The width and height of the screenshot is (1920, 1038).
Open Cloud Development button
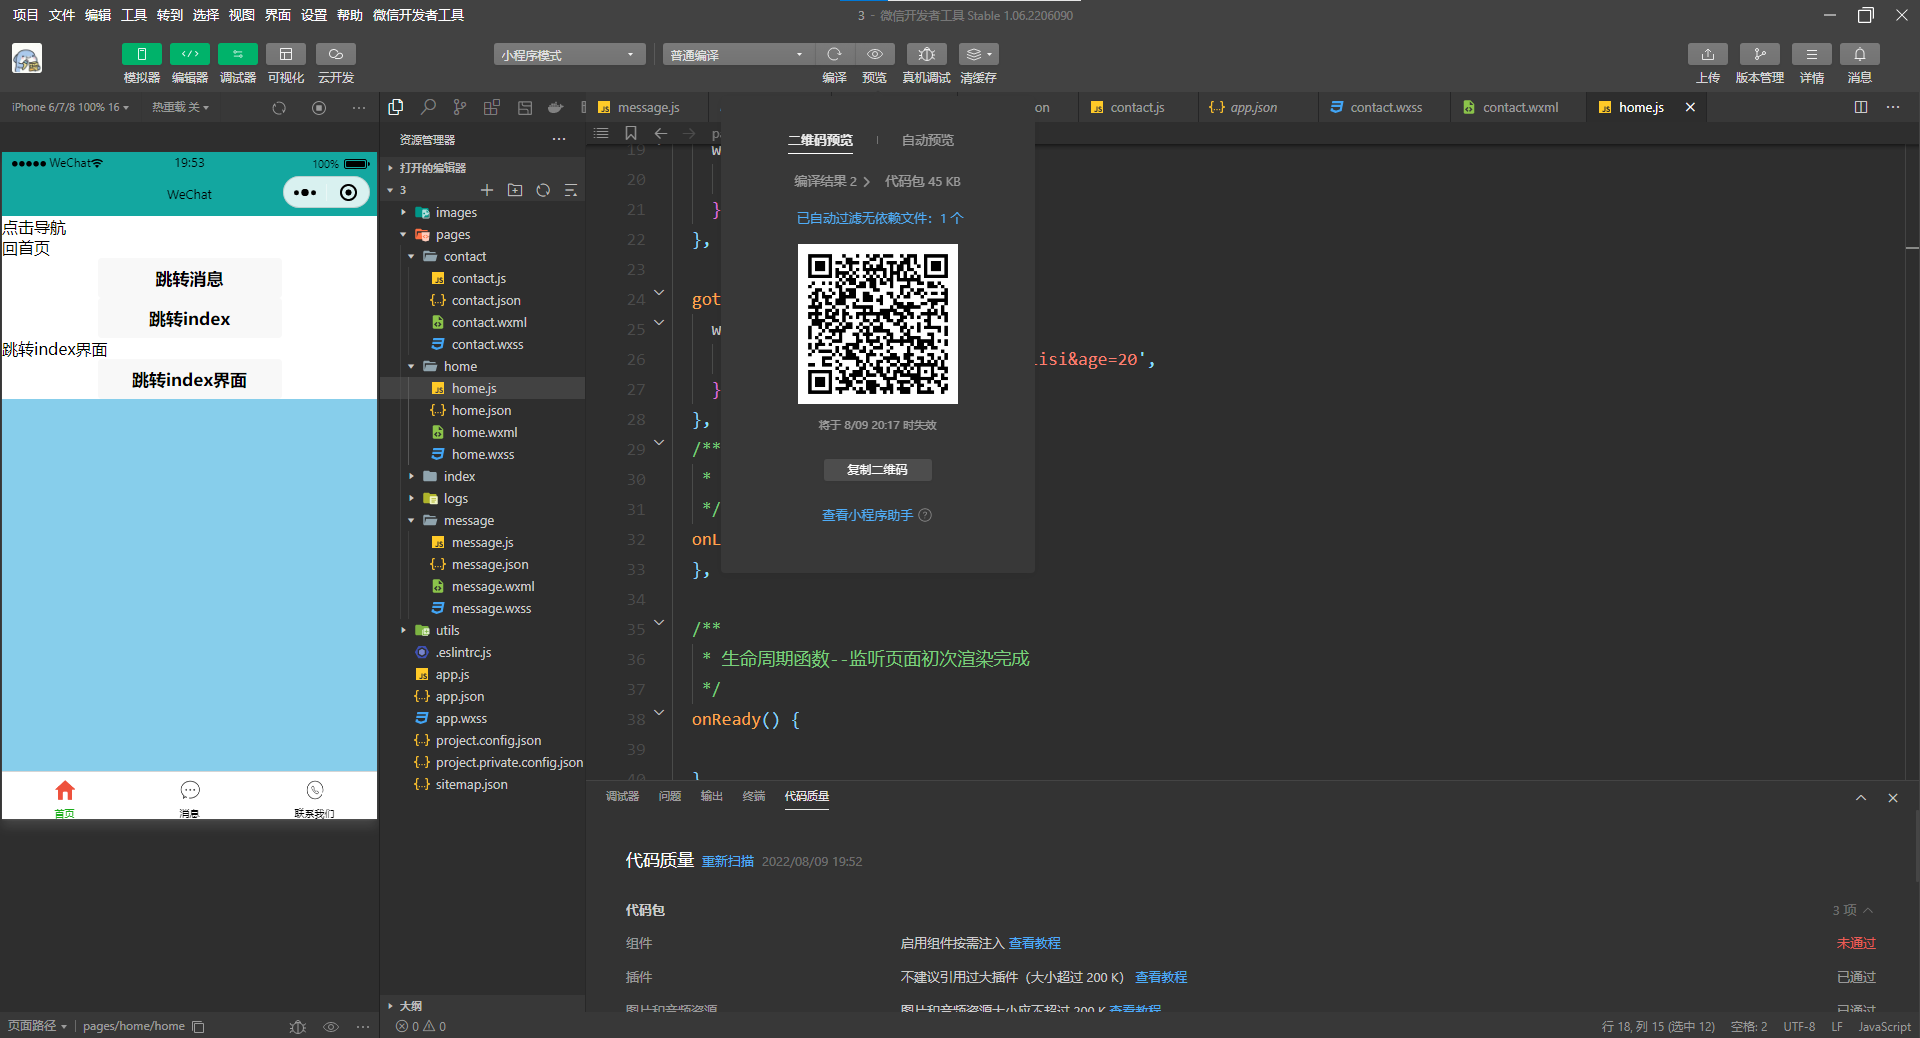pos(336,54)
